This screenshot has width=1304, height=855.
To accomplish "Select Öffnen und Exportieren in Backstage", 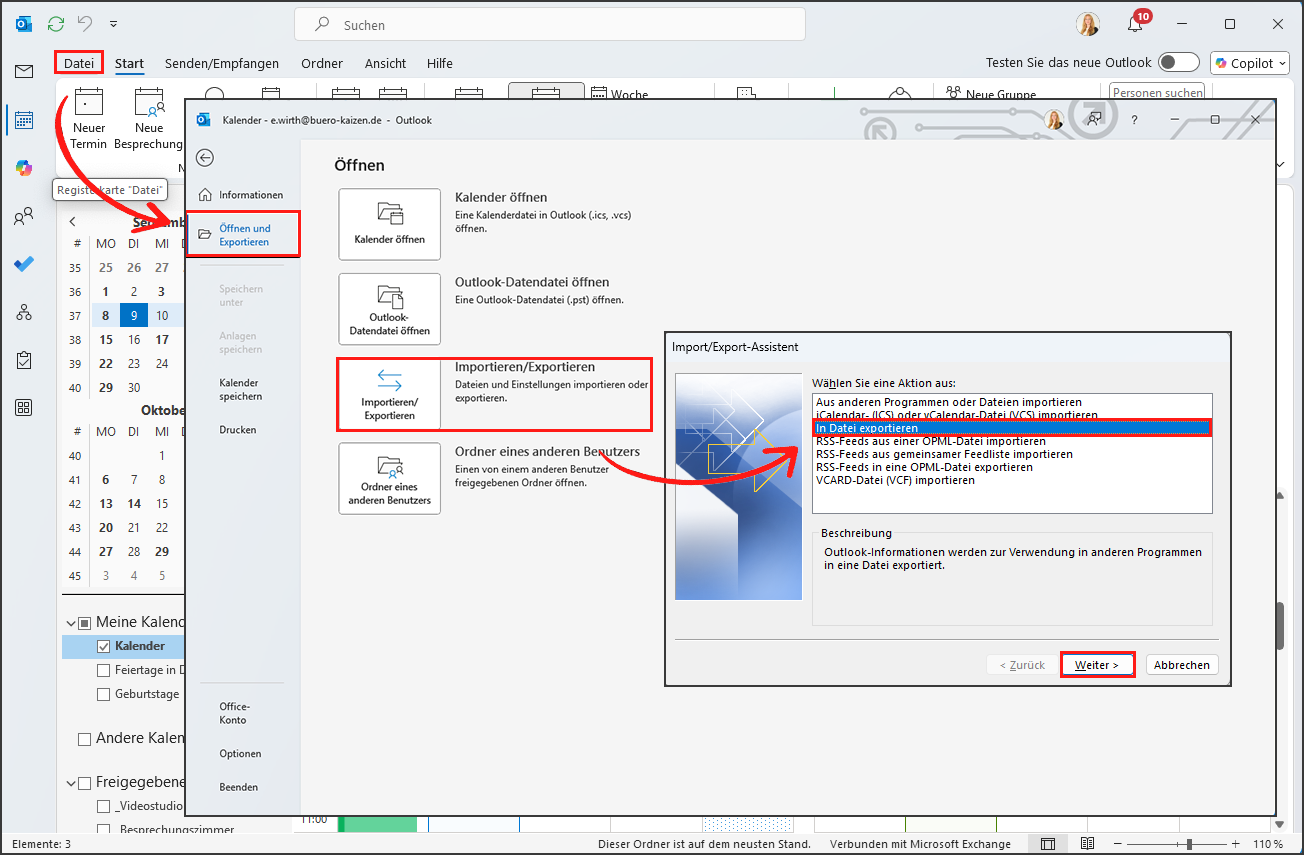I will coord(243,234).
